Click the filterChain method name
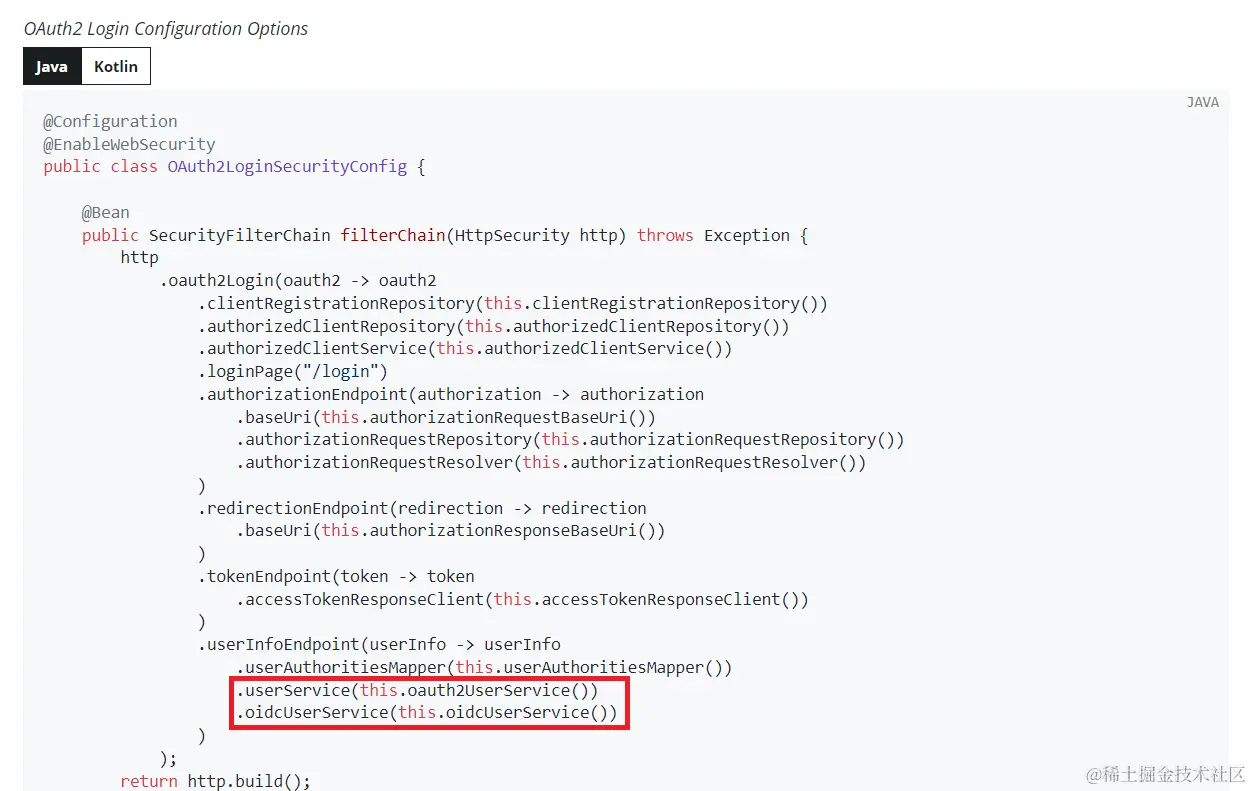 coord(393,234)
